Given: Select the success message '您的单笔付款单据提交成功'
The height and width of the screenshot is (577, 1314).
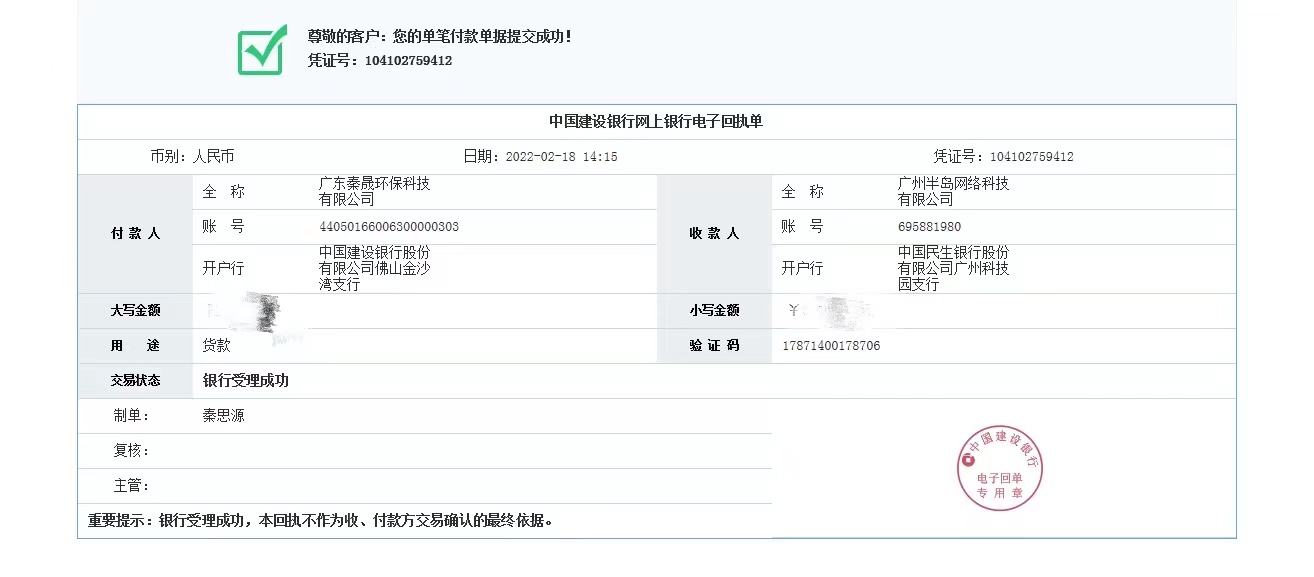Looking at the screenshot, I should 482,36.
